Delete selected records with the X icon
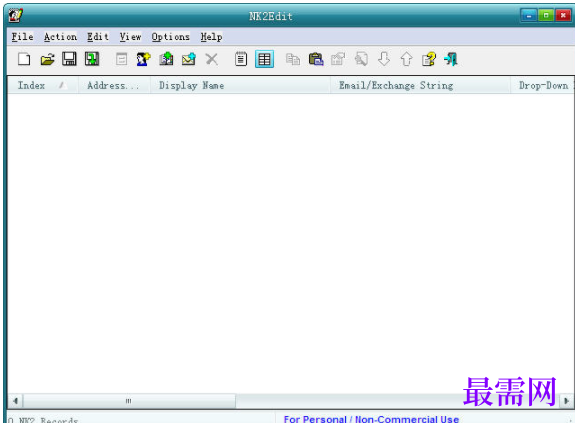Viewport: 575px width, 423px height. point(212,59)
